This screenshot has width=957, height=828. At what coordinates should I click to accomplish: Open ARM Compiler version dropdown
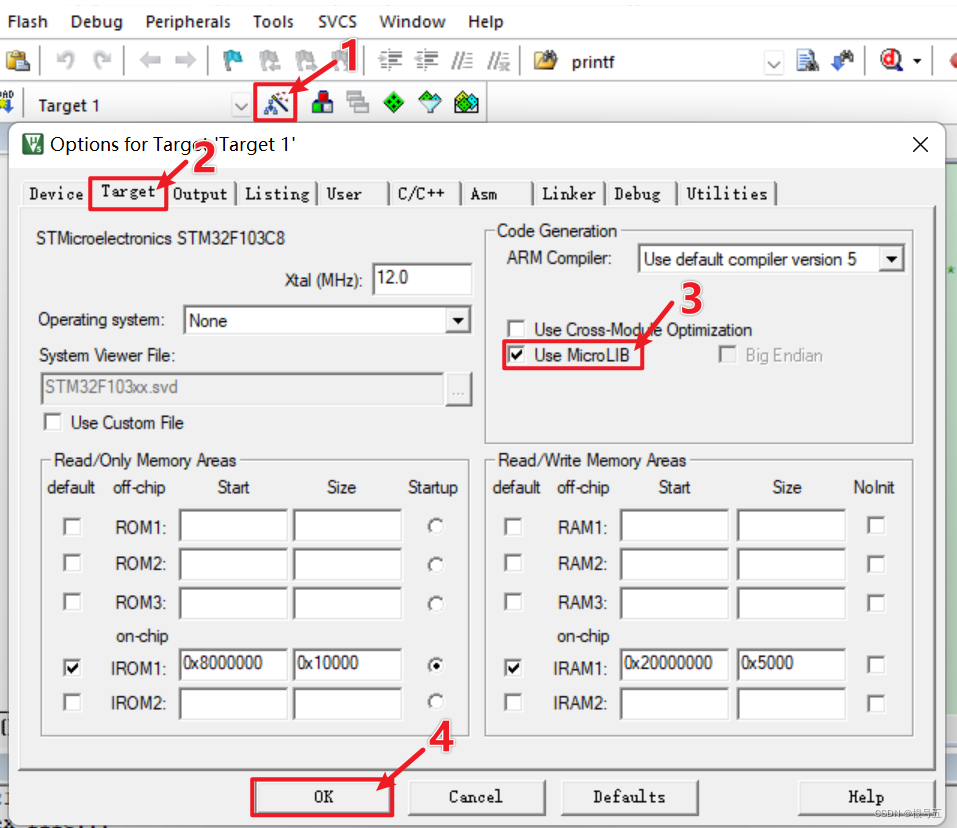[x=891, y=259]
